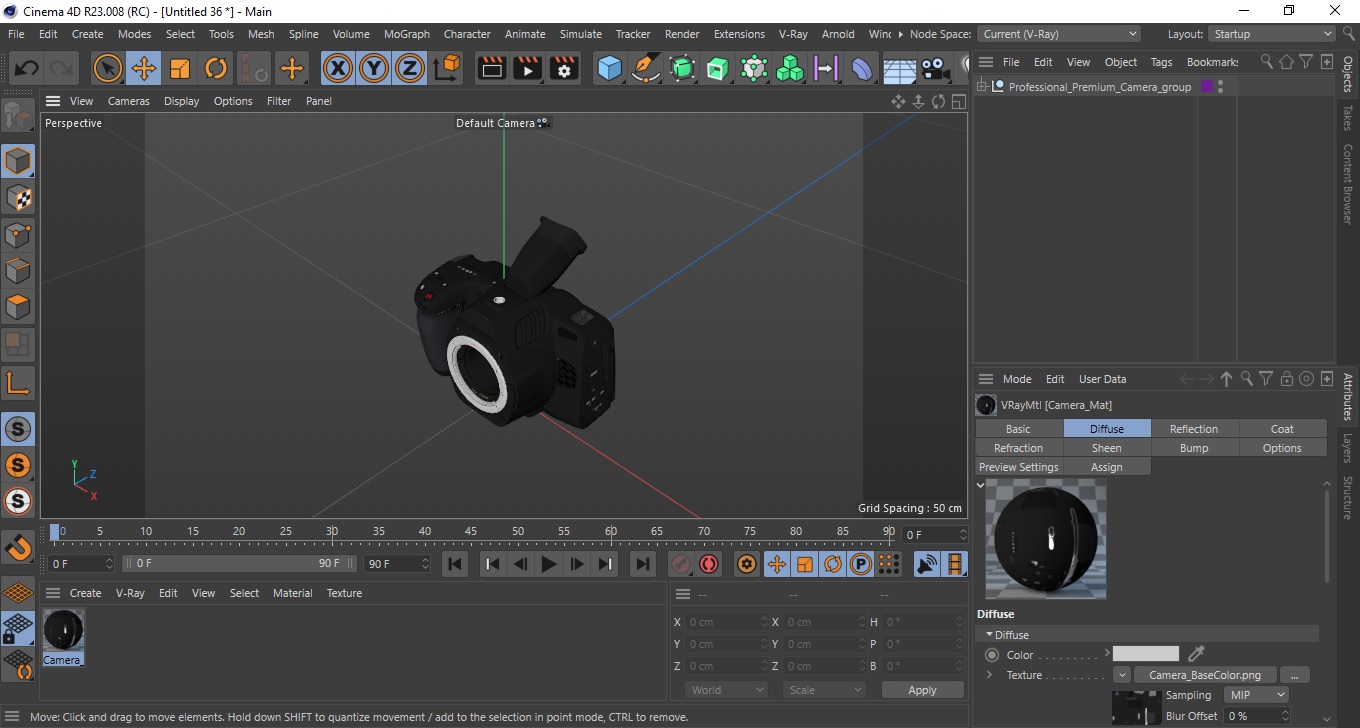
Task: Open the V-Ray menu
Action: [793, 34]
